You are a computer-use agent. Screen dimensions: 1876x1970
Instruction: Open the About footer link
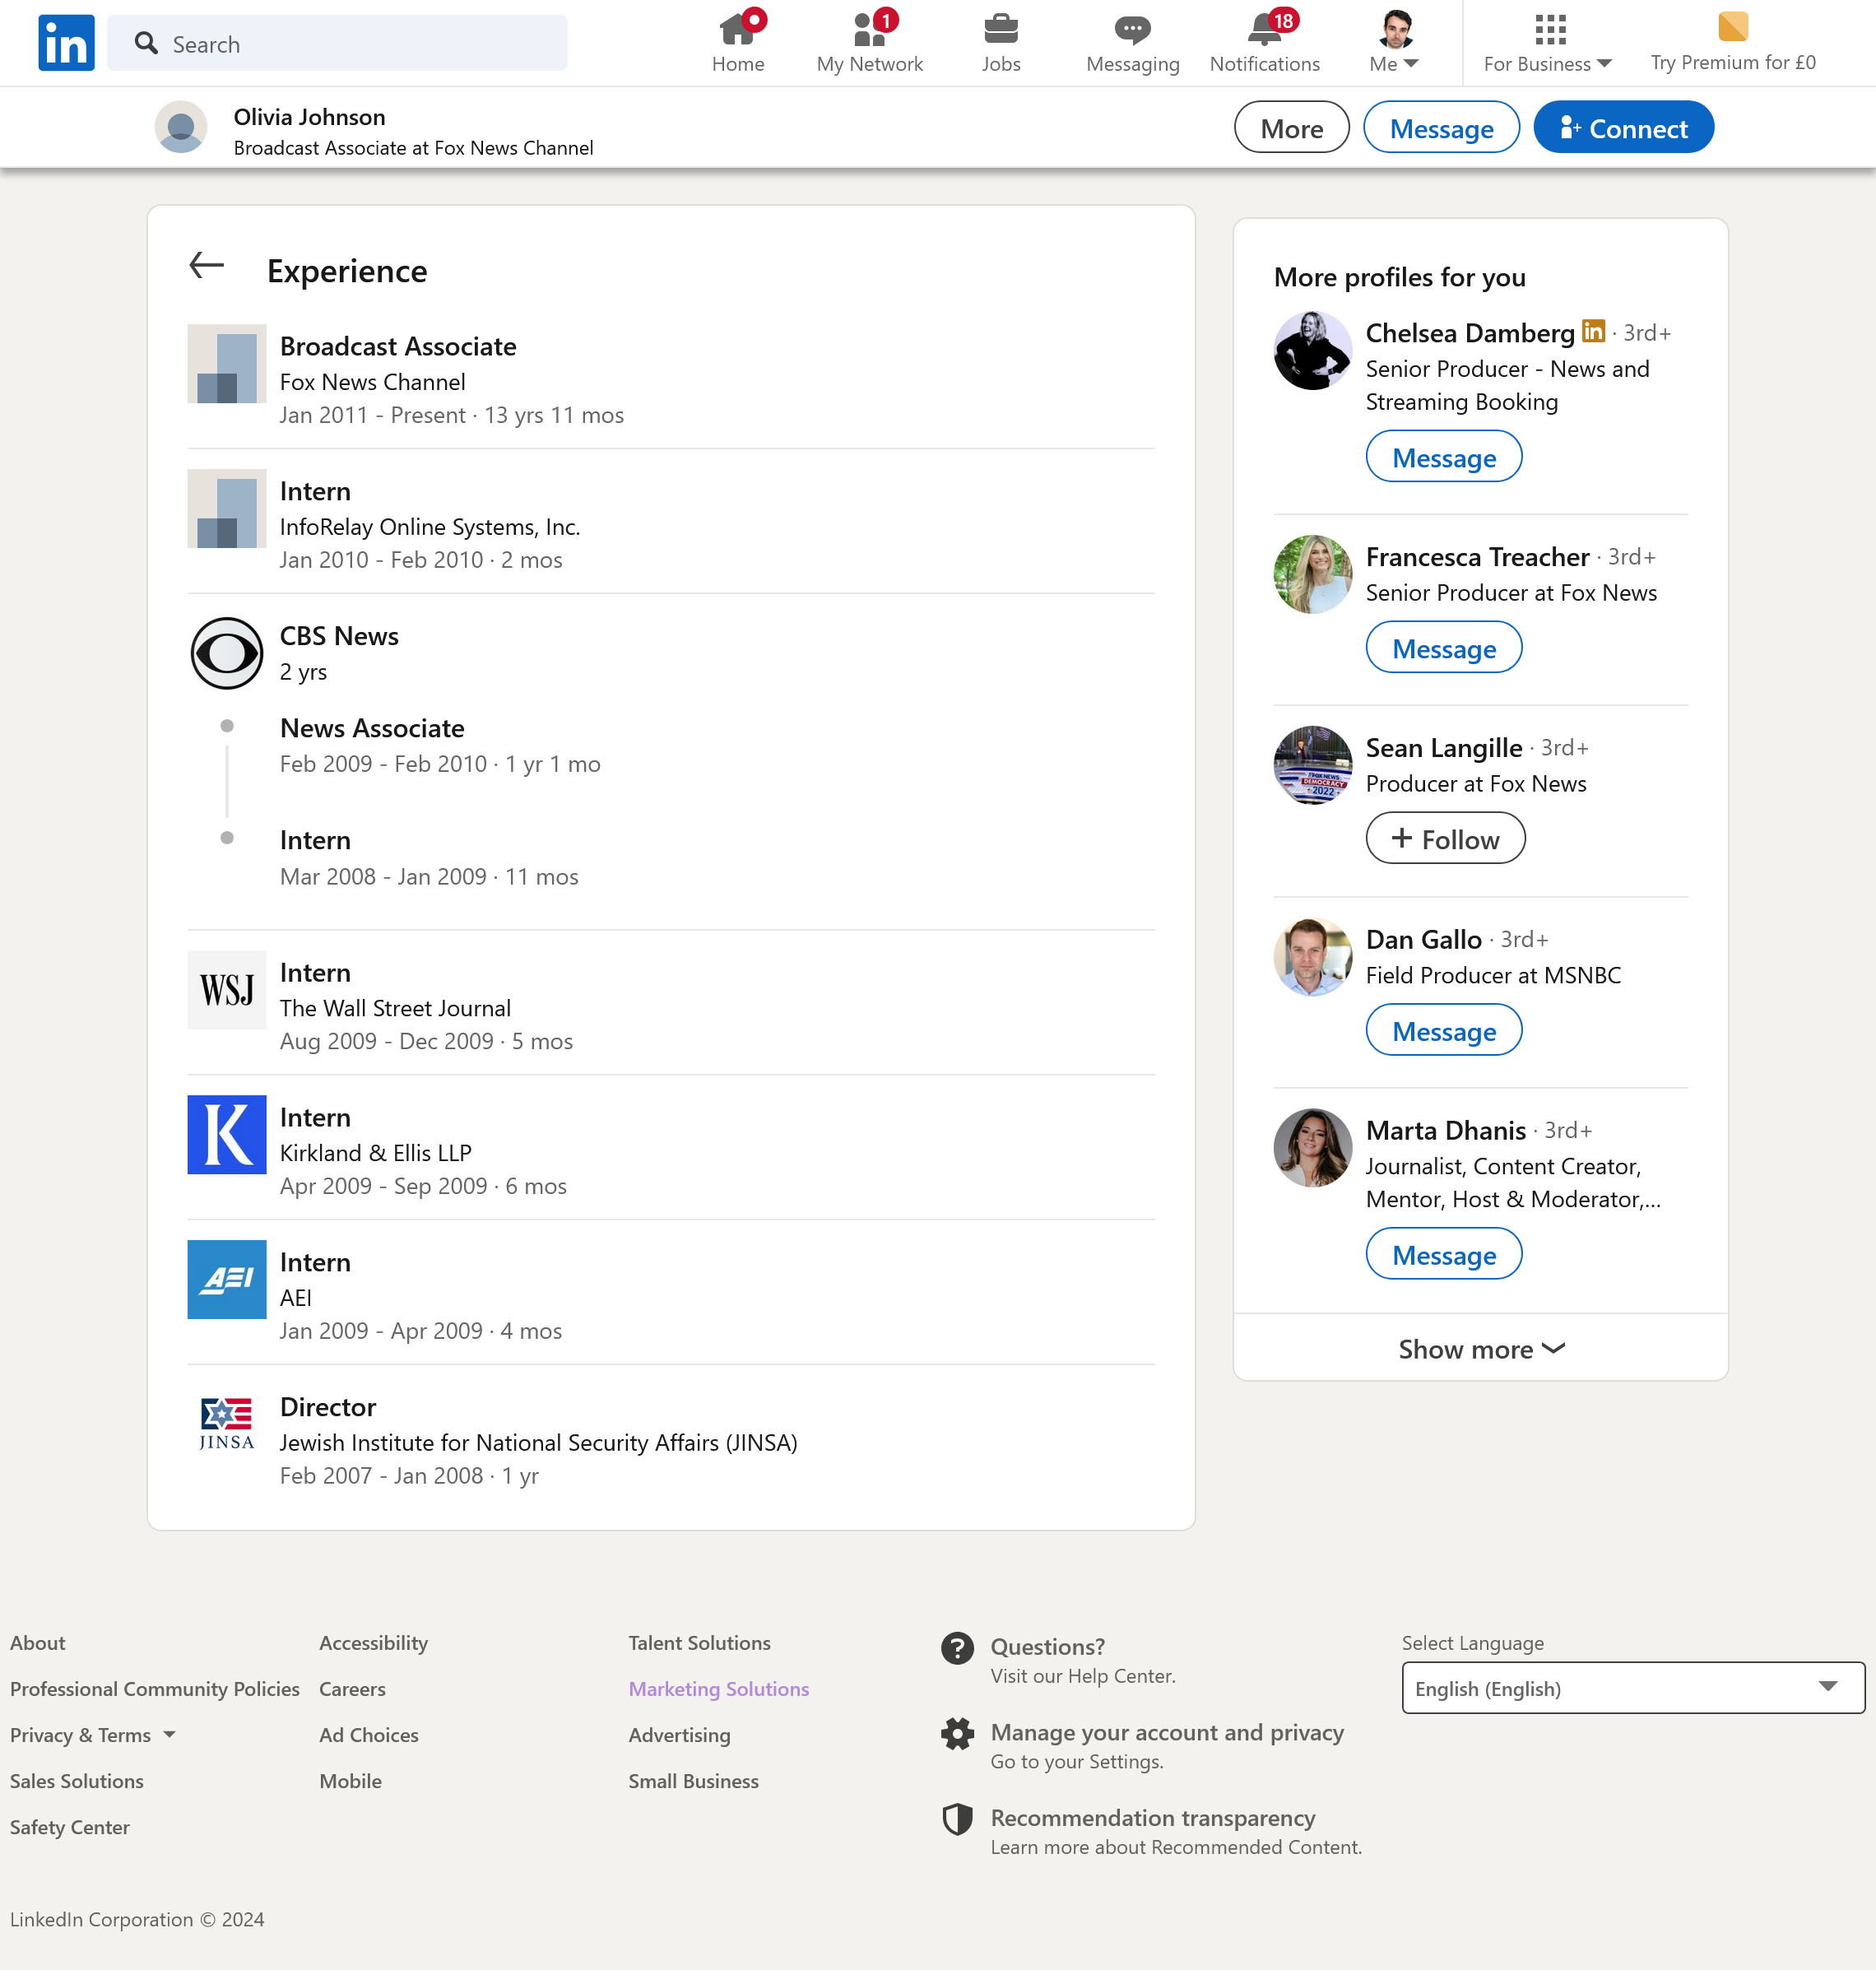tap(38, 1643)
